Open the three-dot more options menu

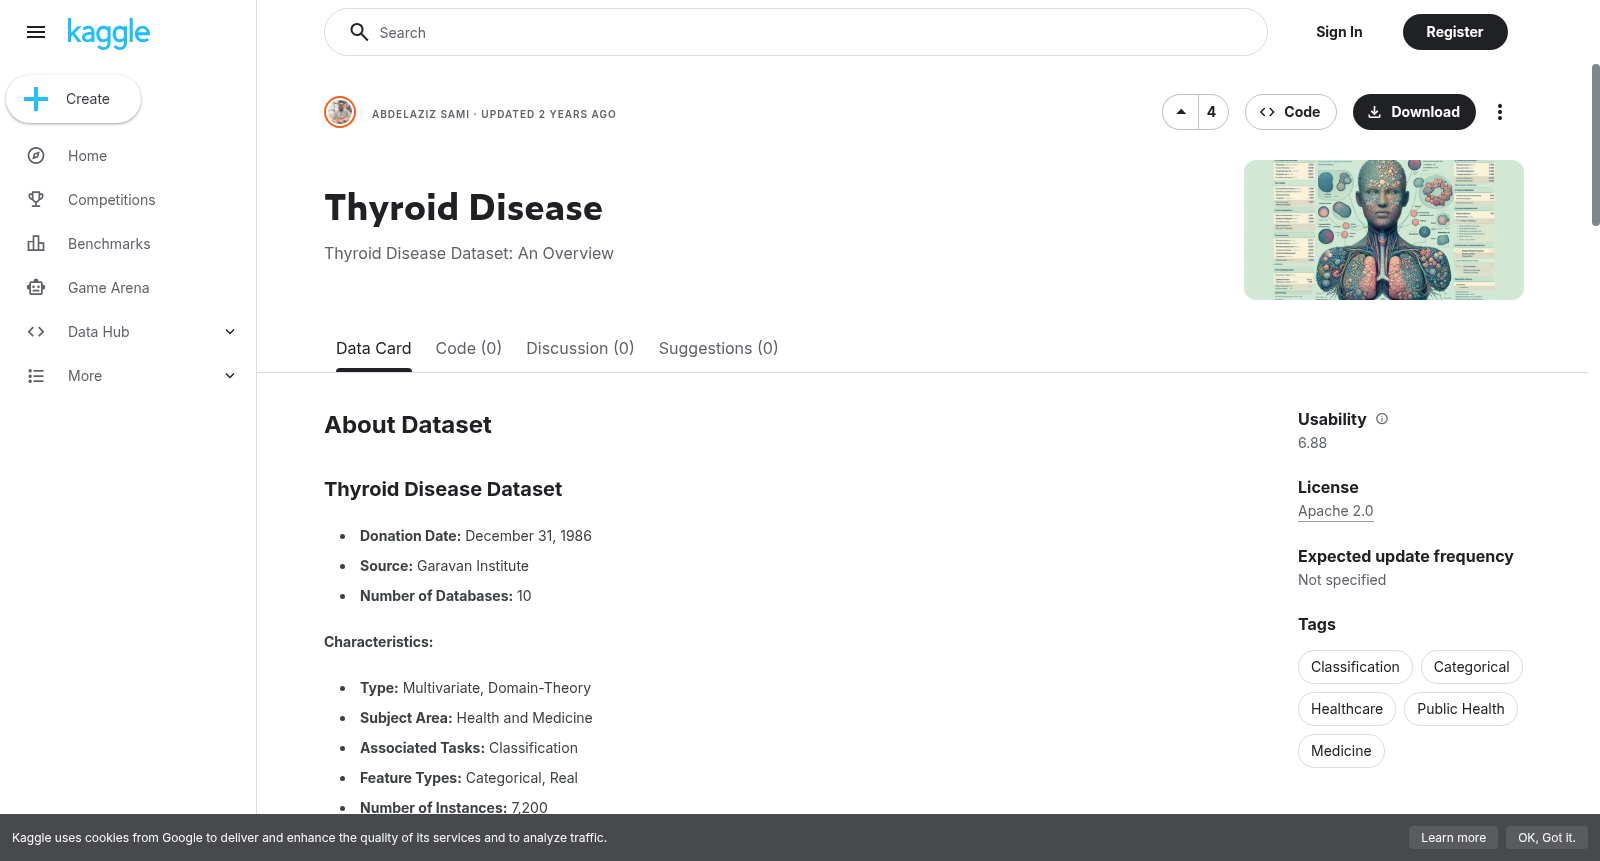(1499, 112)
